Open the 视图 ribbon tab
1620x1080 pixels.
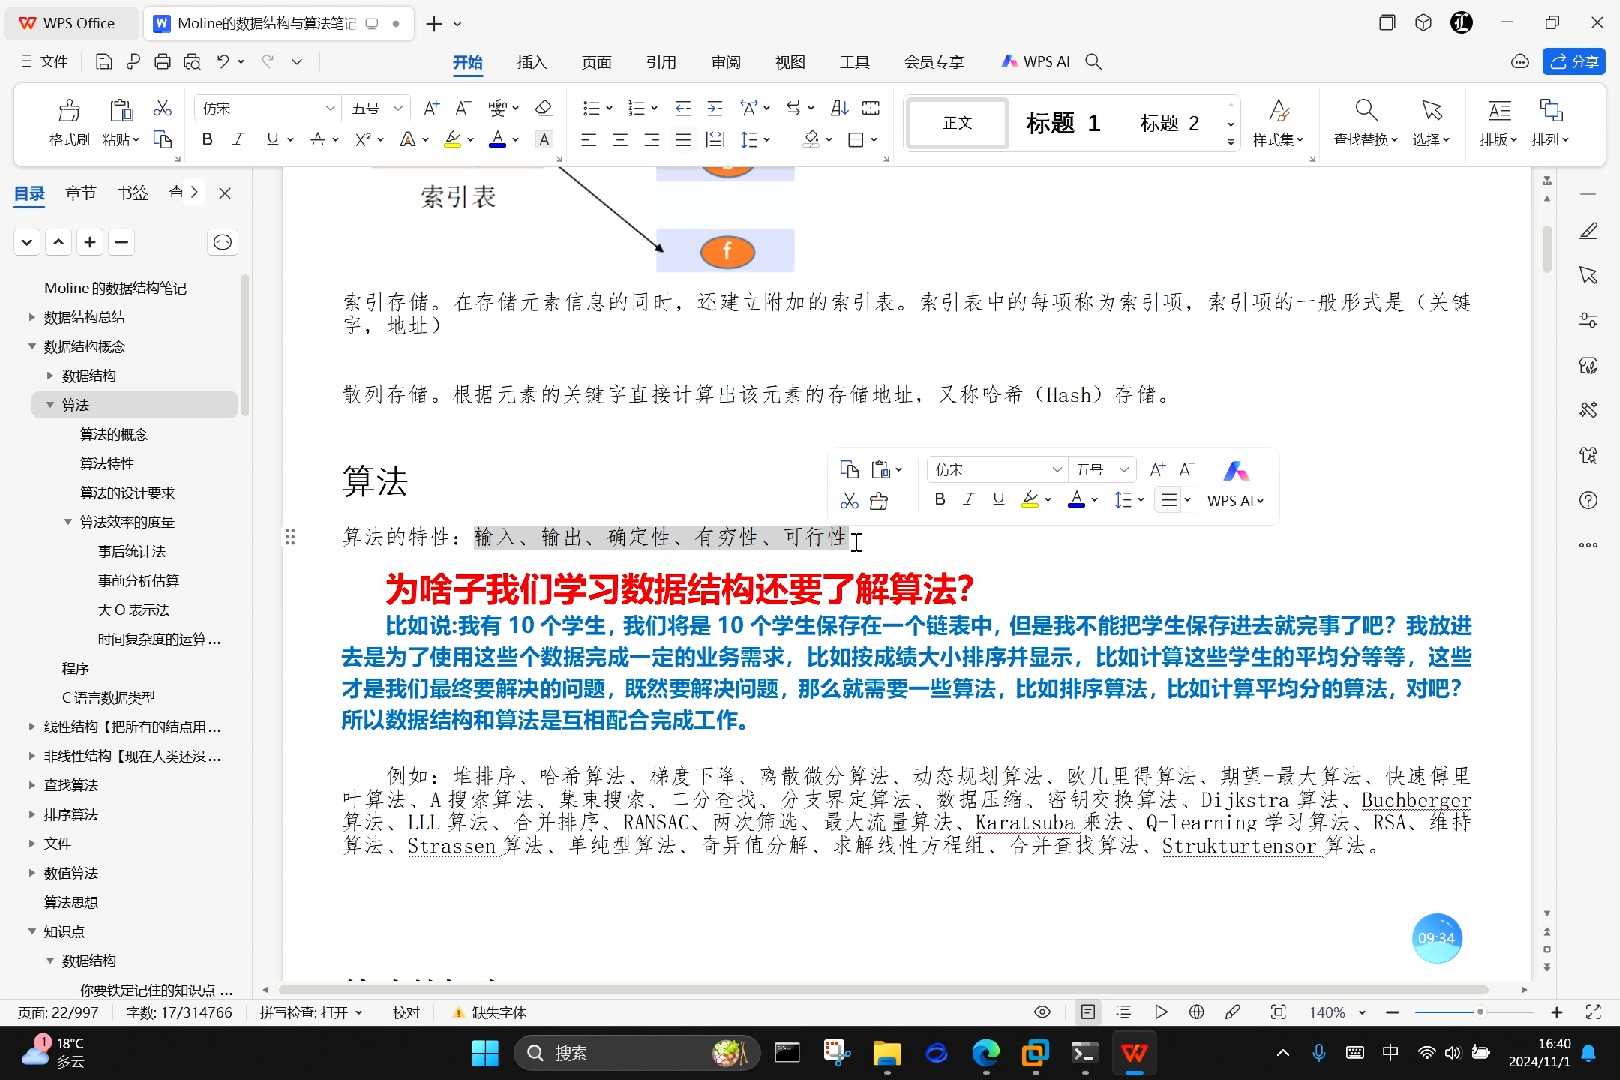point(790,62)
